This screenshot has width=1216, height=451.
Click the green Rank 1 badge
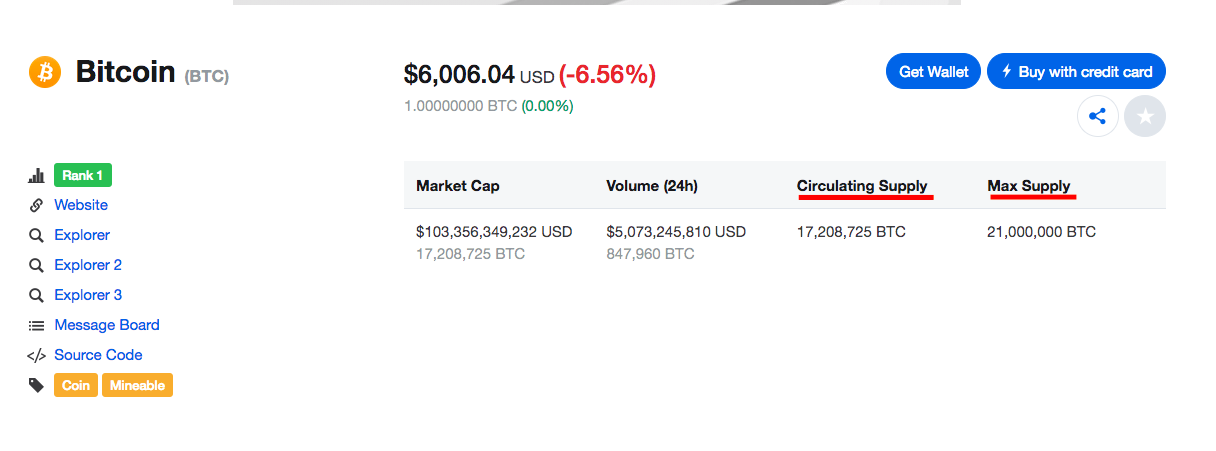pyautogui.click(x=83, y=176)
